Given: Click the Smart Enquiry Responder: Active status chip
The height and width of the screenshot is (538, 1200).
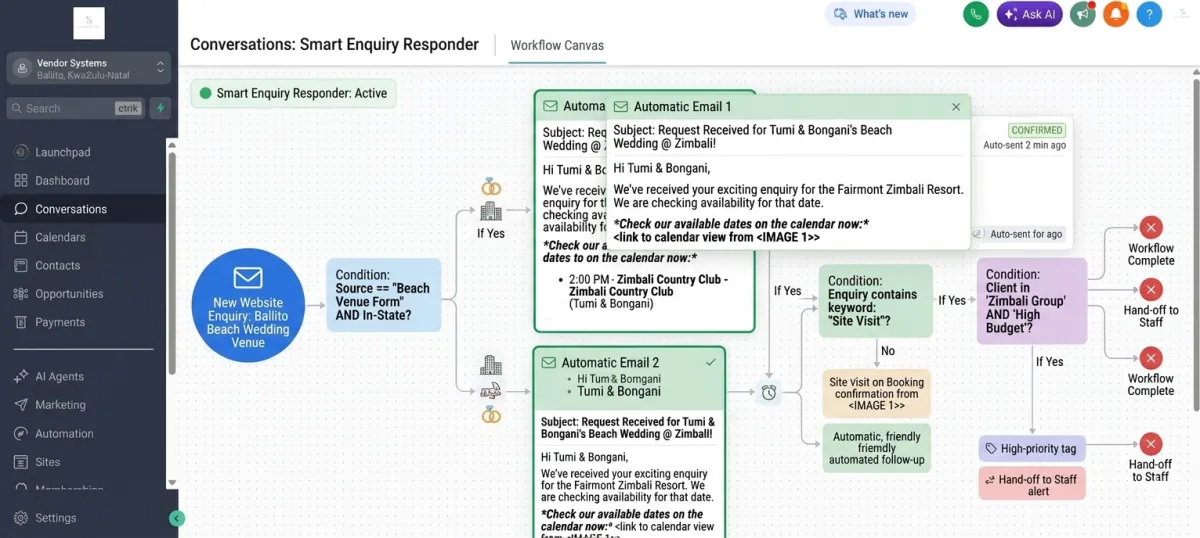Looking at the screenshot, I should coord(293,93).
